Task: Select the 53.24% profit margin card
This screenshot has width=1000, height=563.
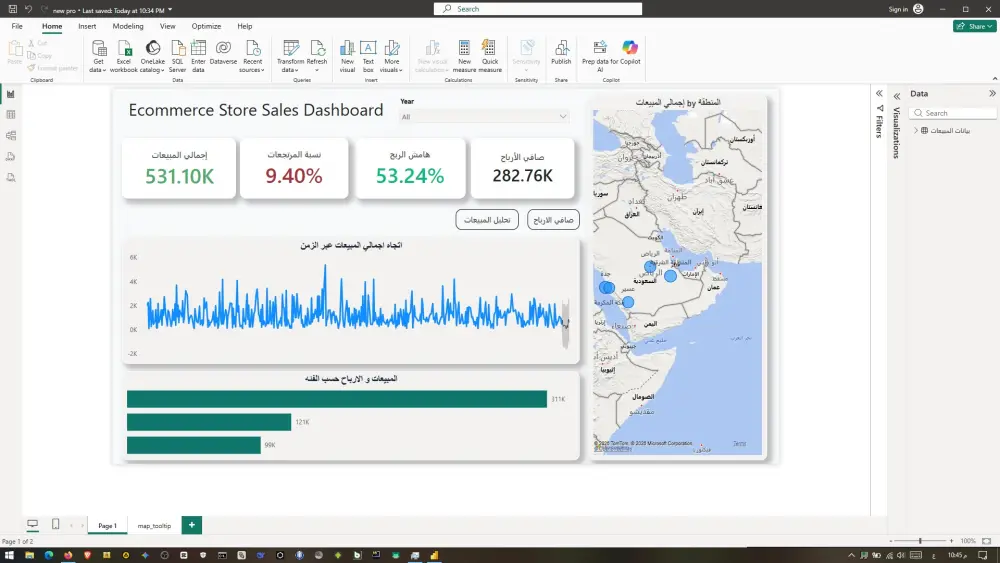Action: click(x=410, y=168)
